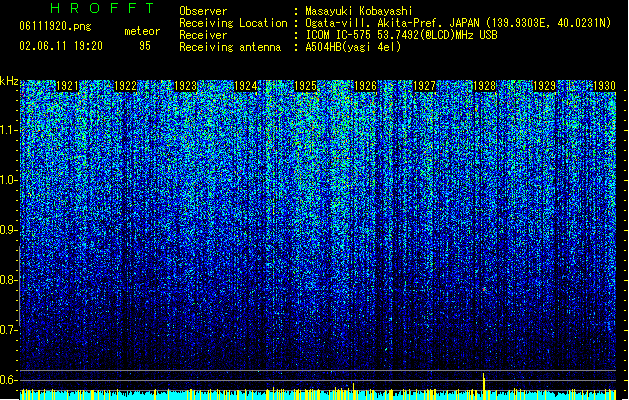Click the red echo dot near 1928
Viewport: 629px width, 400px height.
tap(485, 289)
